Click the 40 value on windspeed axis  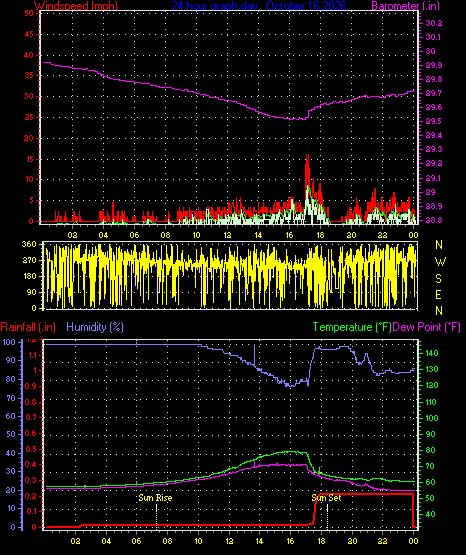29,55
